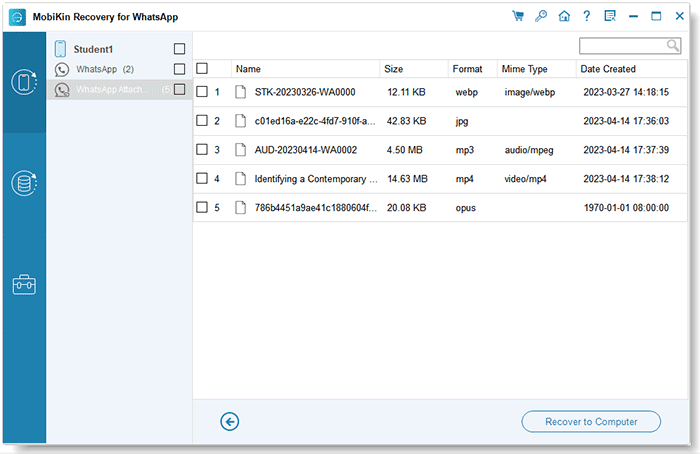The image size is (700, 454).
Task: Open help question mark icon
Action: pos(587,16)
